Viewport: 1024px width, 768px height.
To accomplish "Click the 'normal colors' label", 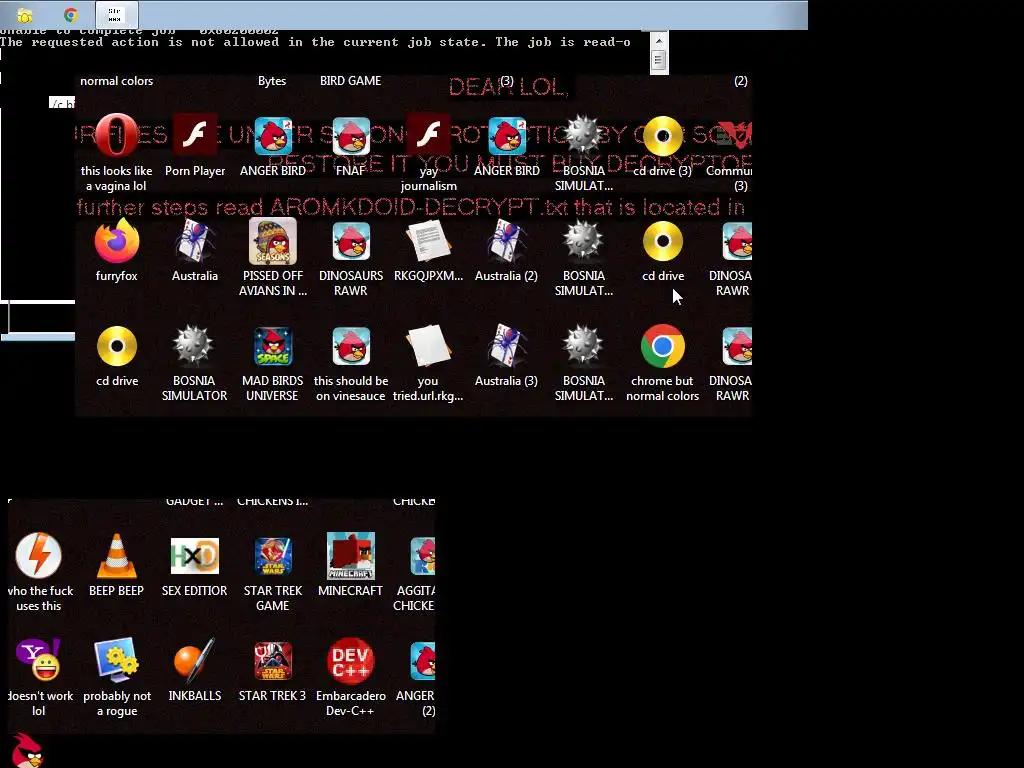I will tap(116, 81).
